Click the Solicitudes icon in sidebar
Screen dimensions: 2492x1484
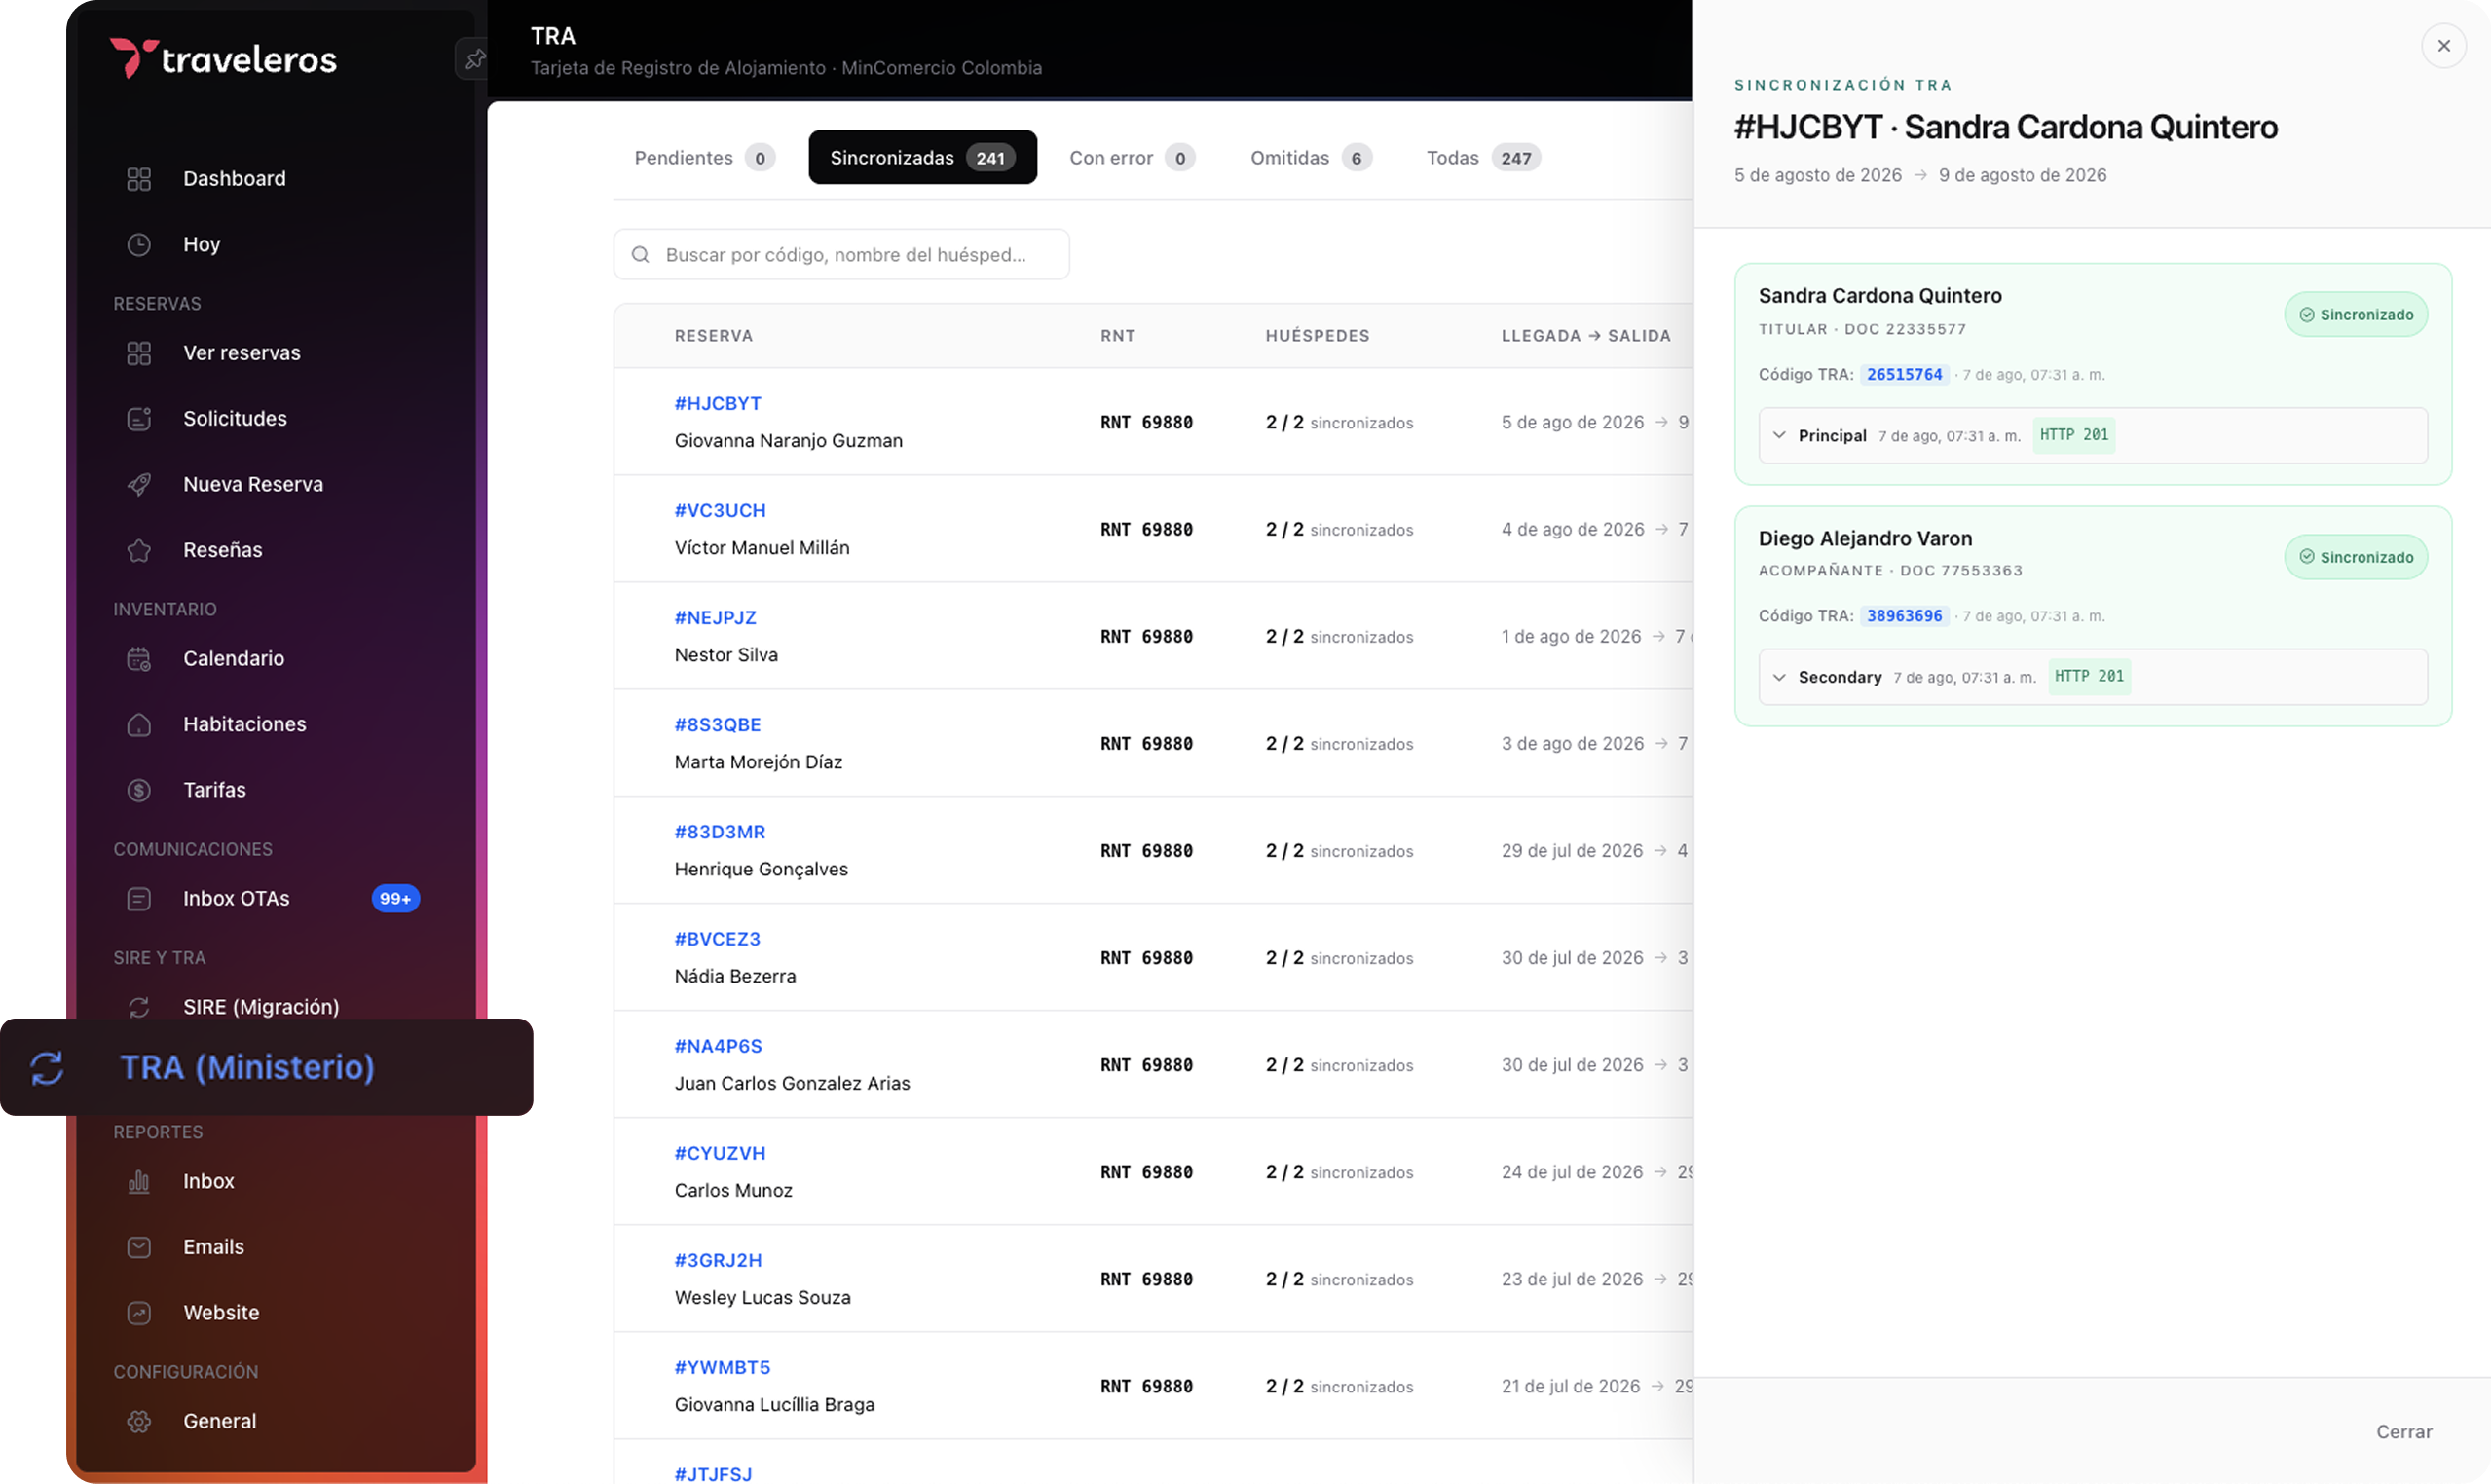pyautogui.click(x=139, y=419)
